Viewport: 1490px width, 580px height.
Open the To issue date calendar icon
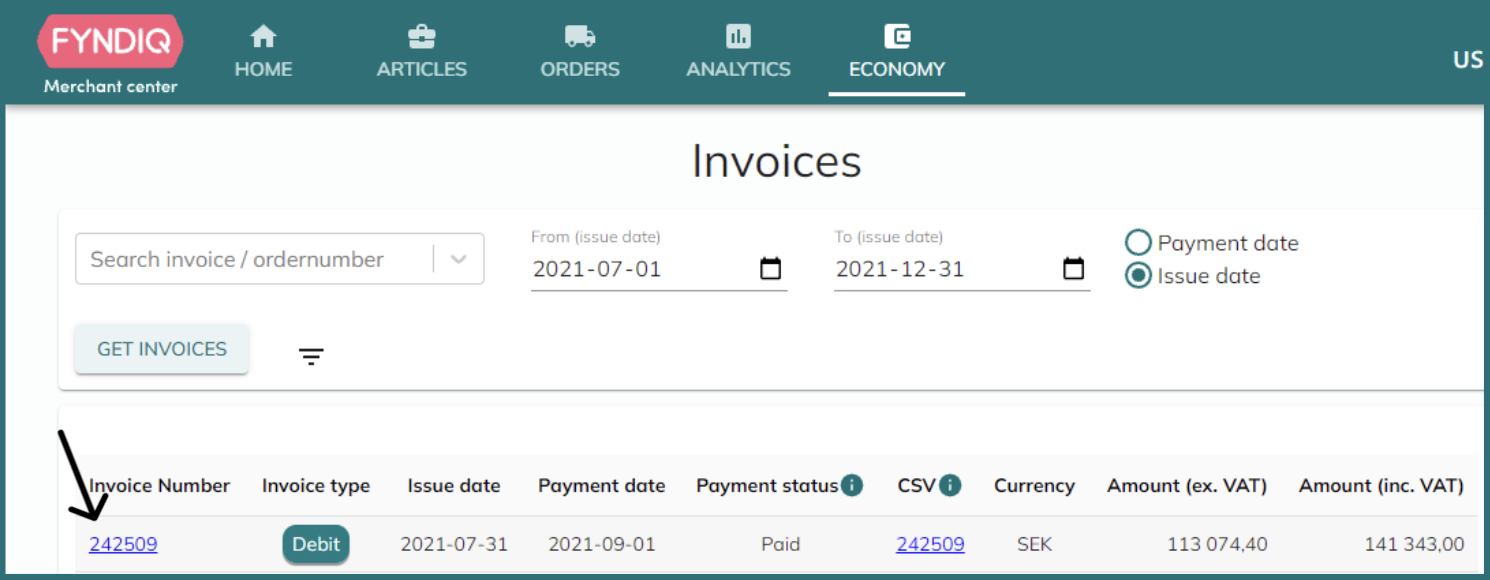pos(1073,269)
